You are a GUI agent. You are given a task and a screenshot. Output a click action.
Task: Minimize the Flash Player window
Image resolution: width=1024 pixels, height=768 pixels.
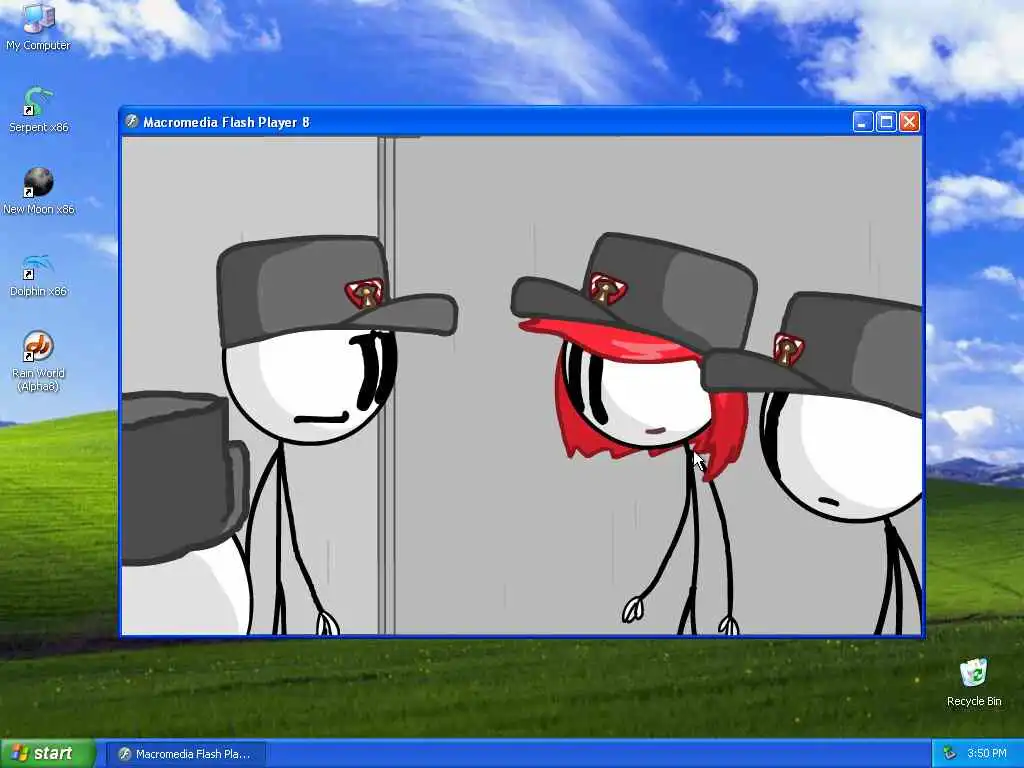coord(863,121)
